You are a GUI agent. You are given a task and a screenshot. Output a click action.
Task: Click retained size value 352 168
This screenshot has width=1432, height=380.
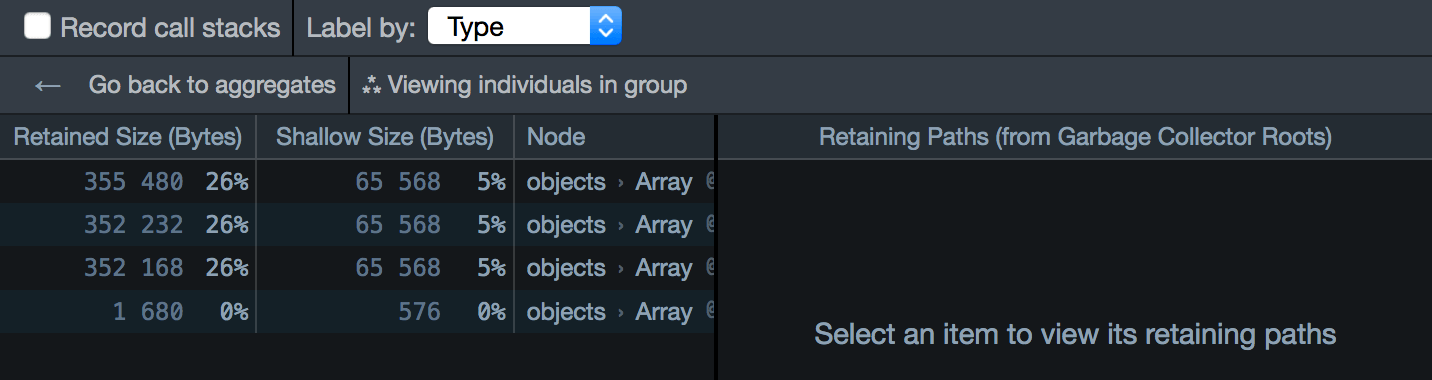point(134,268)
